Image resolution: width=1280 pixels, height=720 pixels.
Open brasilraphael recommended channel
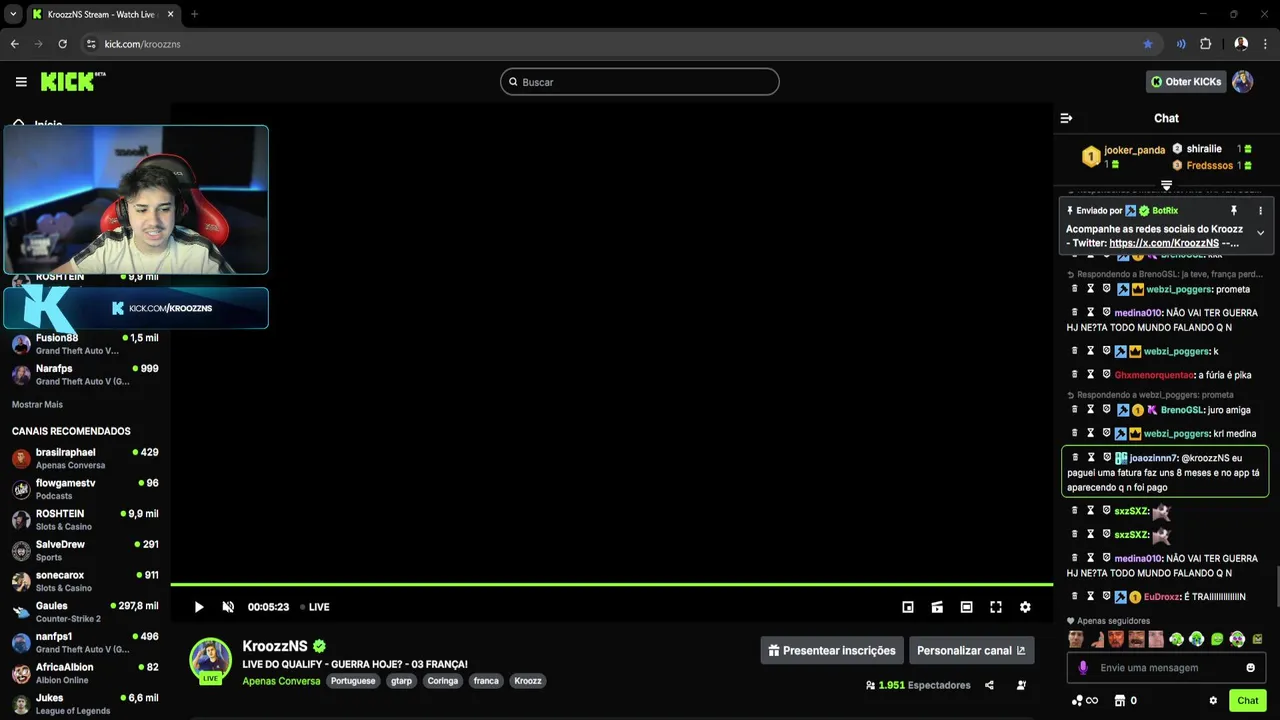click(x=85, y=458)
